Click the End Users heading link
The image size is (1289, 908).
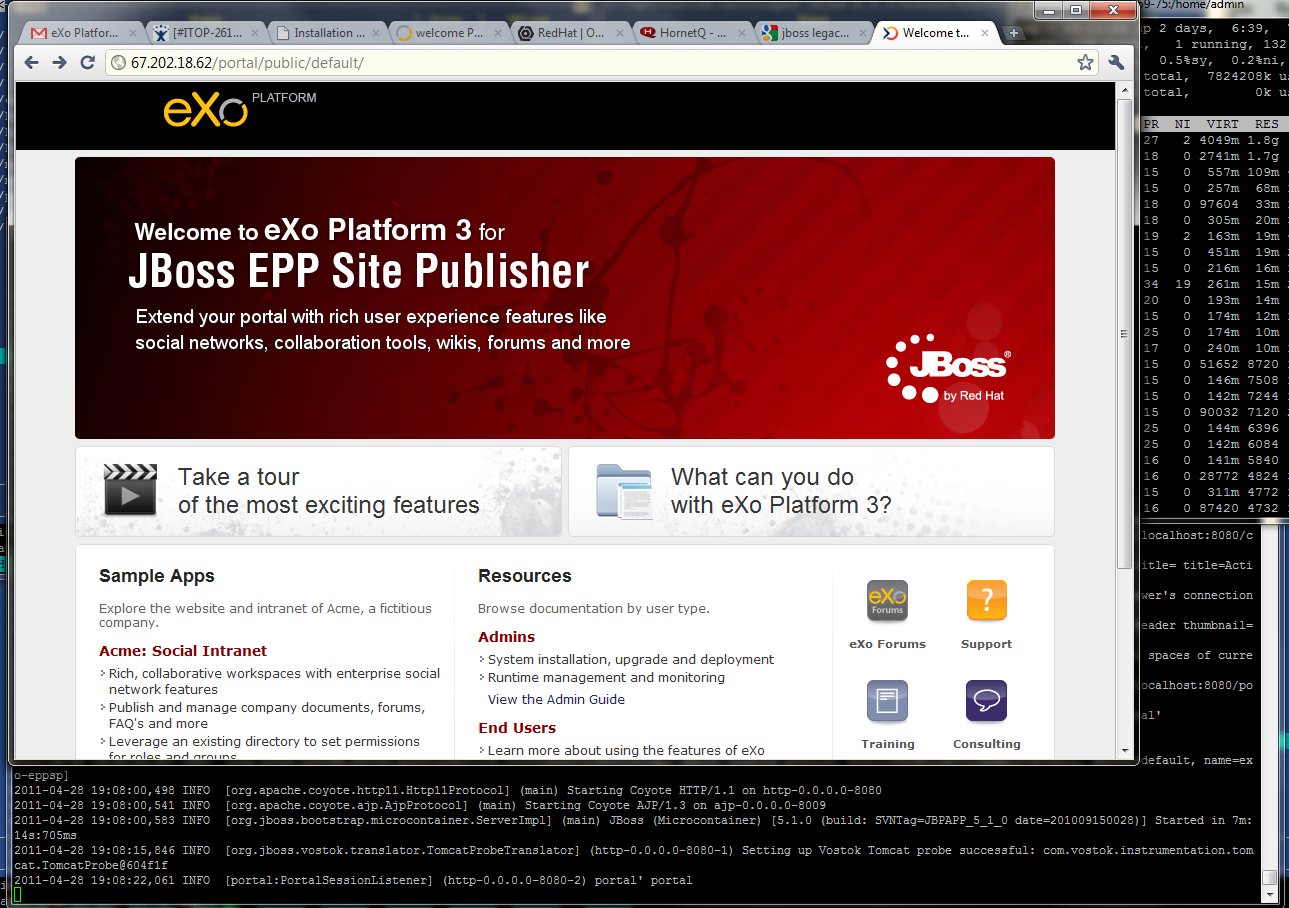(x=517, y=728)
